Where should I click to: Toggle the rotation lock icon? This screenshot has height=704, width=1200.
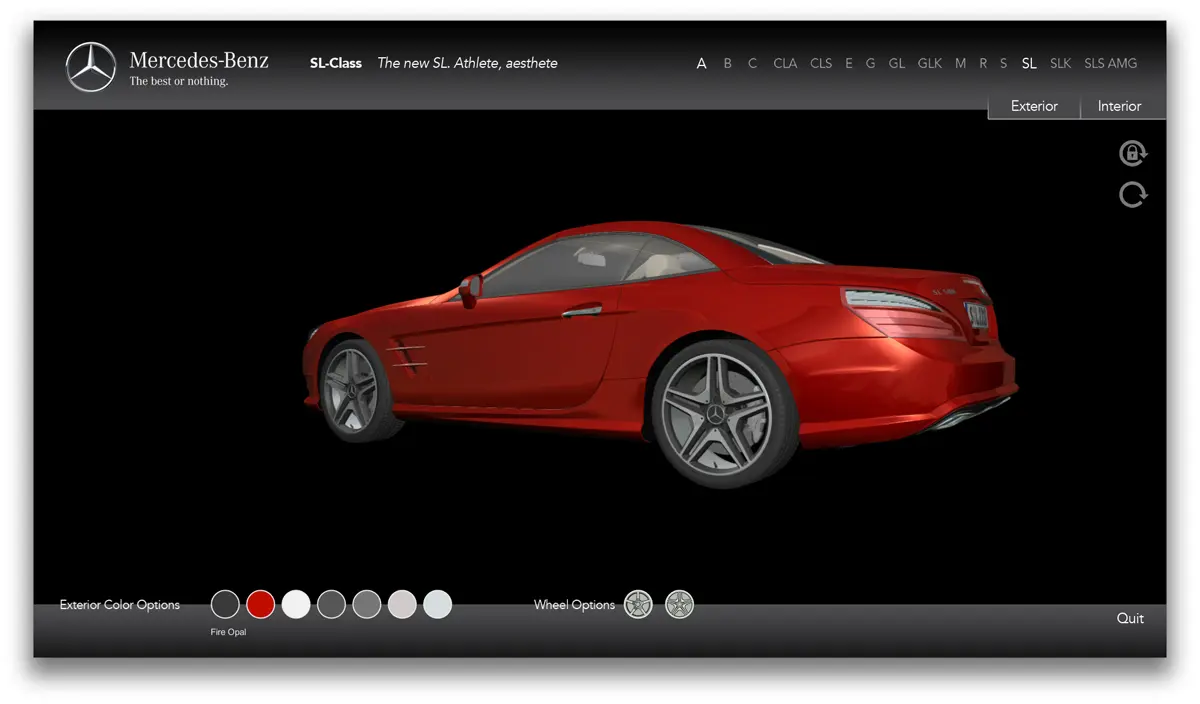click(1133, 153)
